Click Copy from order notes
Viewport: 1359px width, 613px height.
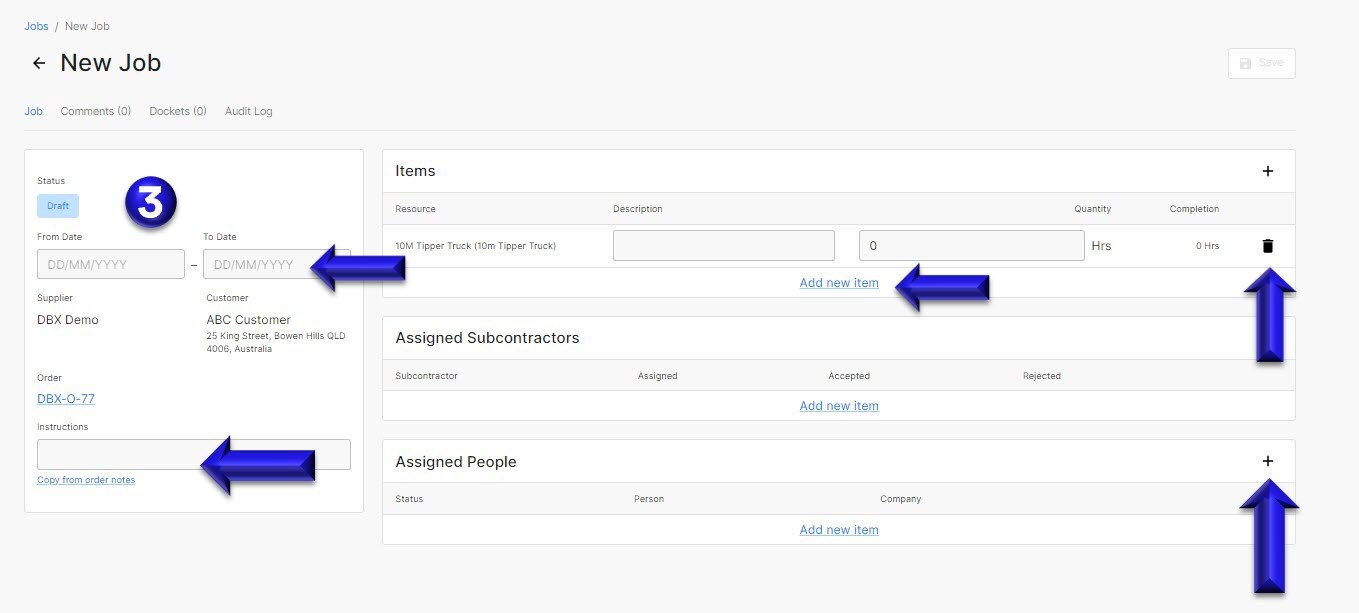[86, 479]
